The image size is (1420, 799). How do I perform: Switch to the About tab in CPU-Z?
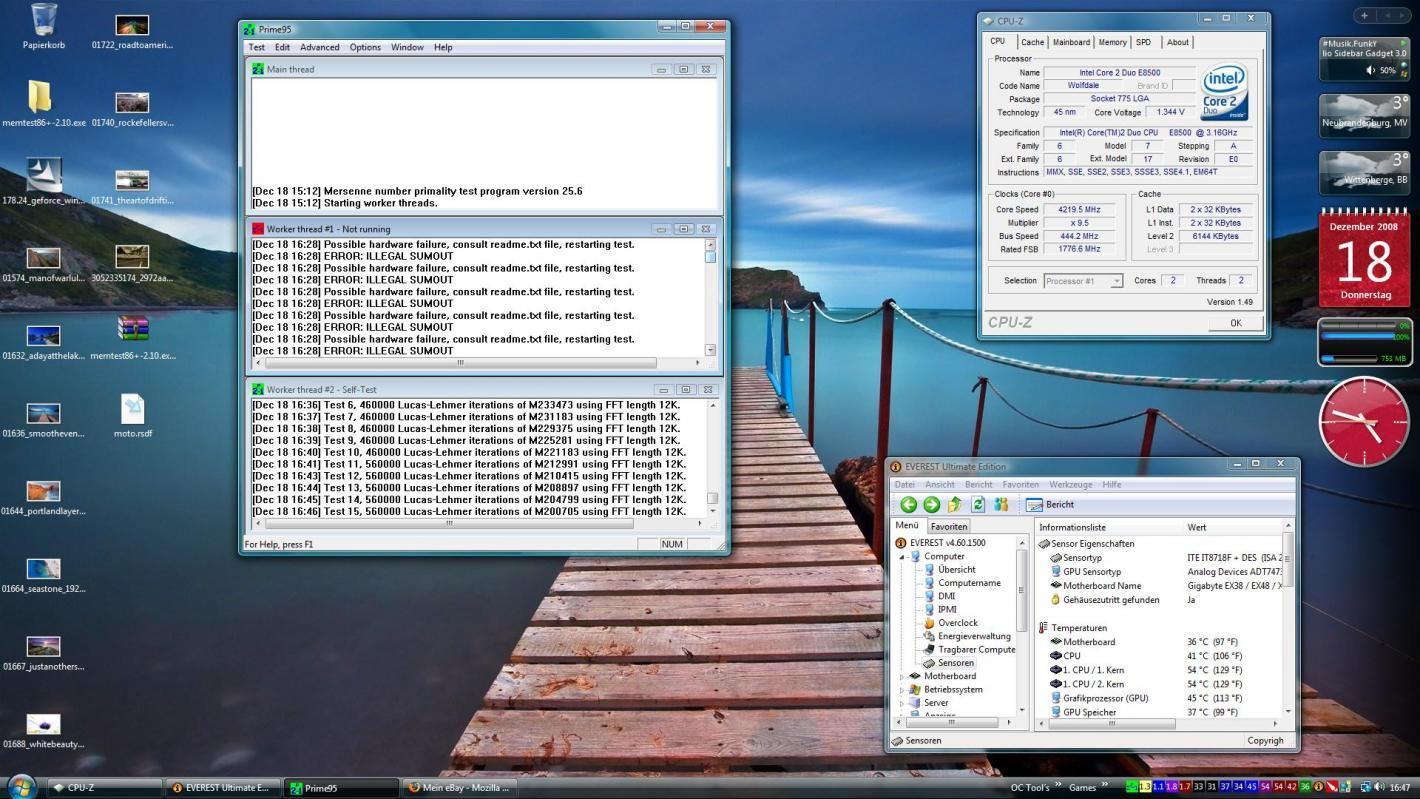point(1178,42)
